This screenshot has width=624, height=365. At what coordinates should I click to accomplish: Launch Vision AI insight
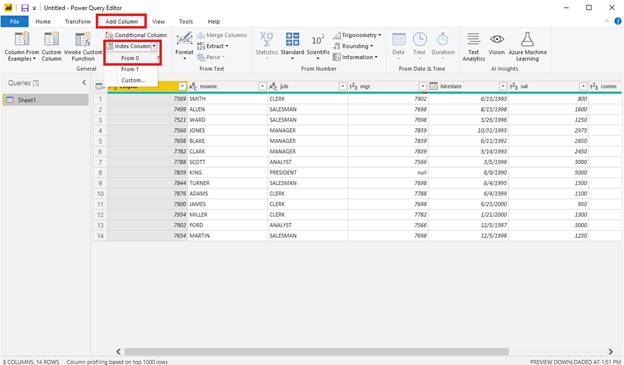coord(496,44)
